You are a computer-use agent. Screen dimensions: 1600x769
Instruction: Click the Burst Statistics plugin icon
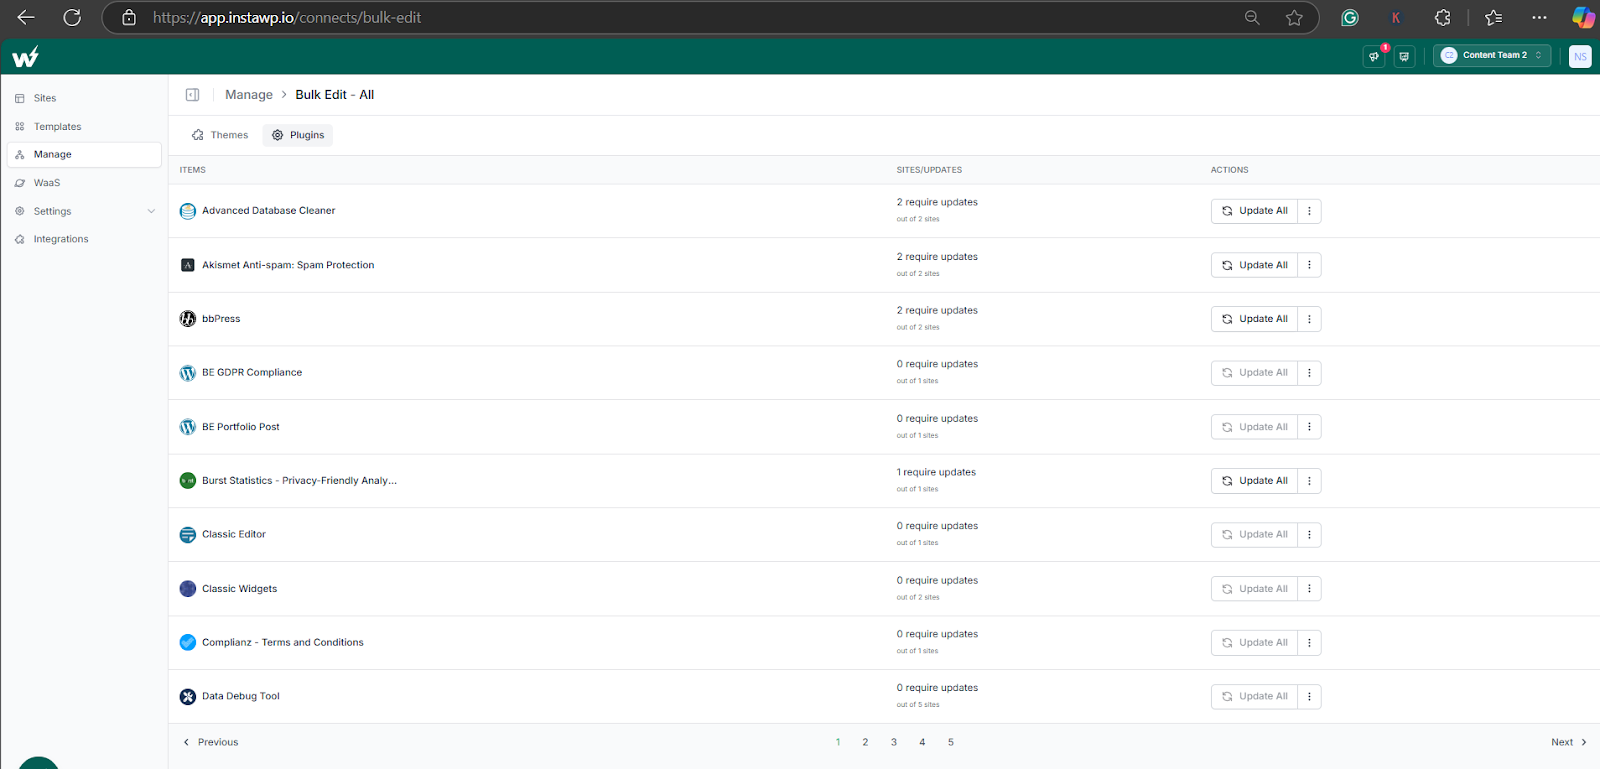pyautogui.click(x=187, y=481)
